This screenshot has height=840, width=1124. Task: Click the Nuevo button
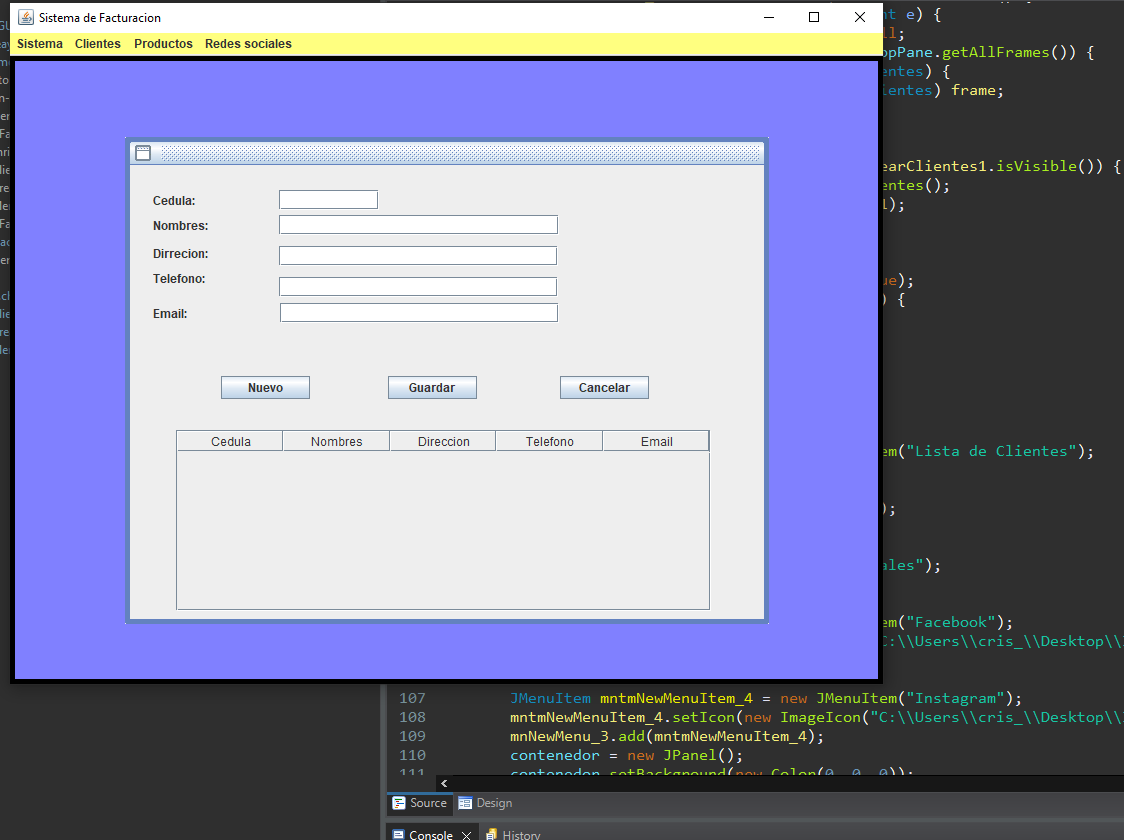click(x=265, y=387)
